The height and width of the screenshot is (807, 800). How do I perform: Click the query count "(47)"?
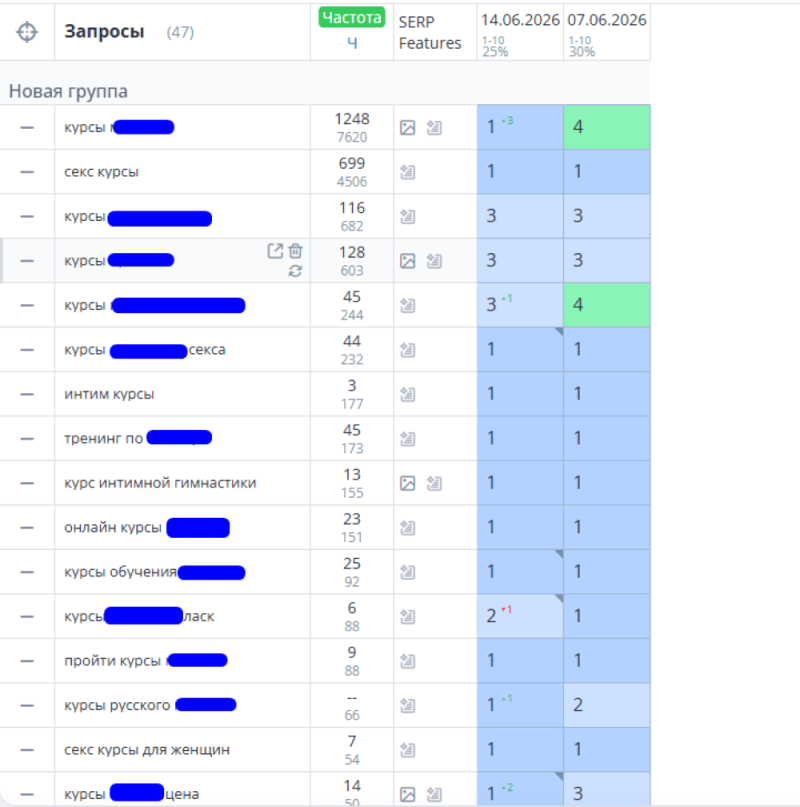pyautogui.click(x=180, y=32)
